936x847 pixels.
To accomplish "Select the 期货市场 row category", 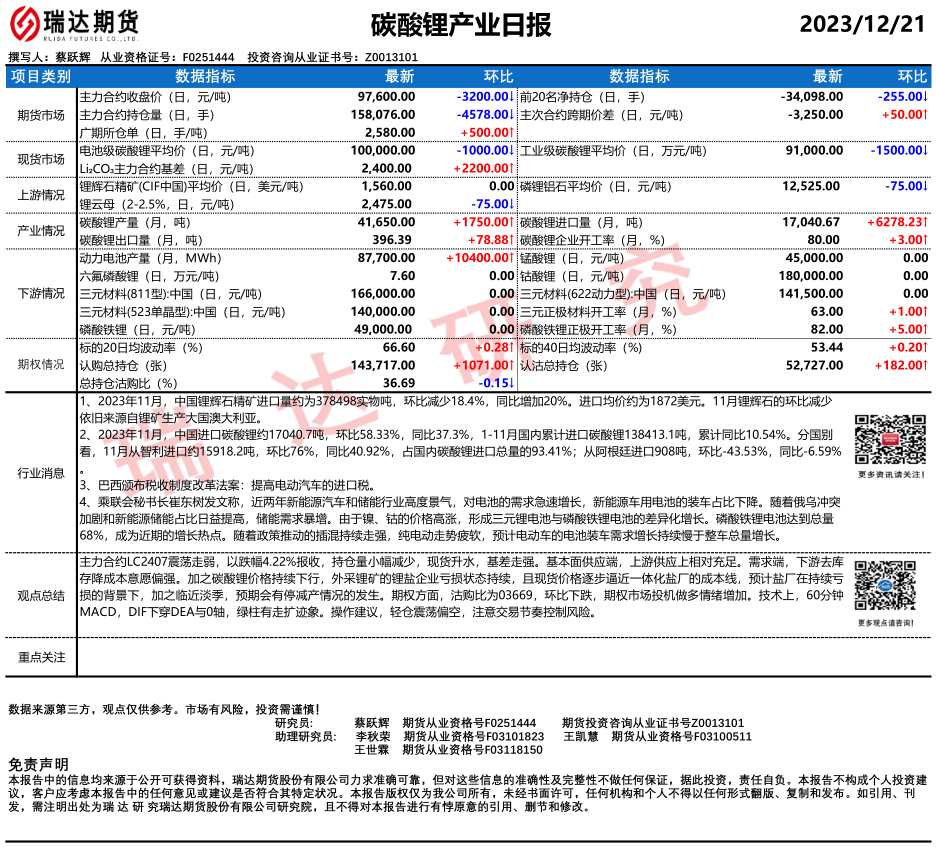I will tap(41, 114).
